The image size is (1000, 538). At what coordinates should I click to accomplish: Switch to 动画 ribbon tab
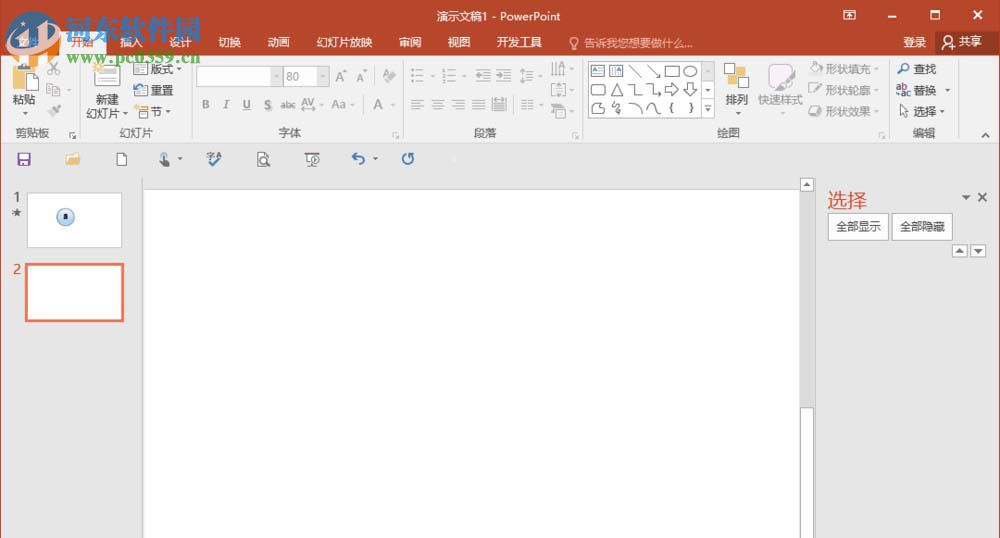click(279, 42)
